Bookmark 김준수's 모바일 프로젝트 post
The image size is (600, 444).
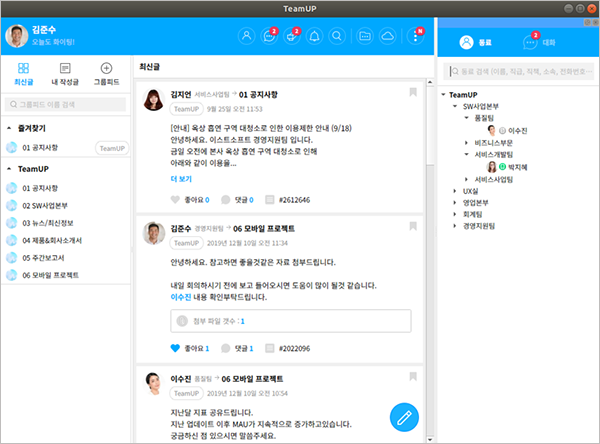point(413,226)
